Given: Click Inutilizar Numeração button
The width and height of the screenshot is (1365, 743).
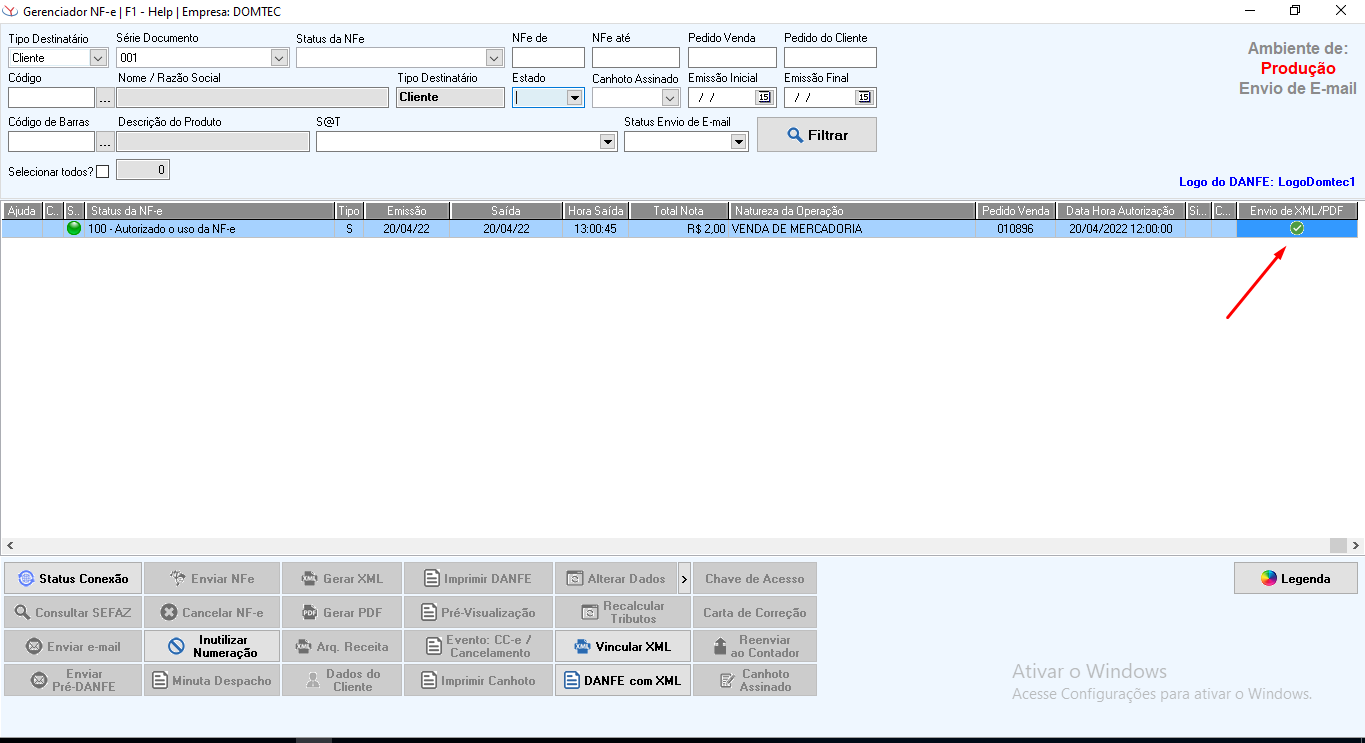Looking at the screenshot, I should pos(212,647).
